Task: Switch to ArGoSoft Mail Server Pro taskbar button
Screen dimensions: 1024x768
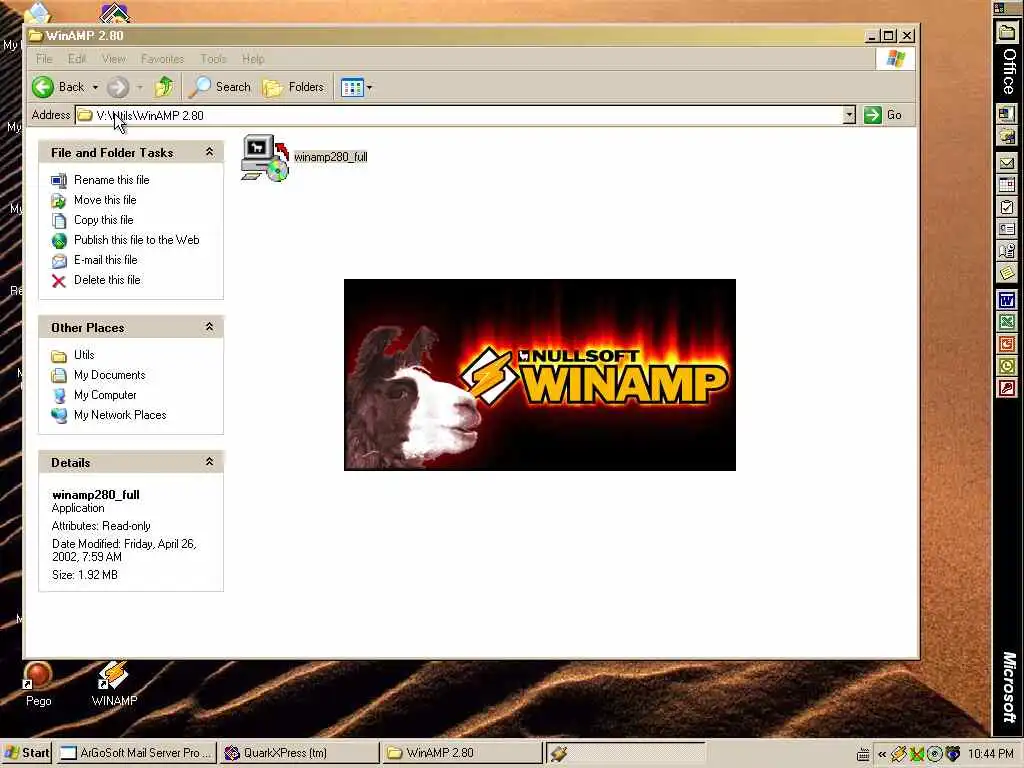Action: pyautogui.click(x=135, y=753)
